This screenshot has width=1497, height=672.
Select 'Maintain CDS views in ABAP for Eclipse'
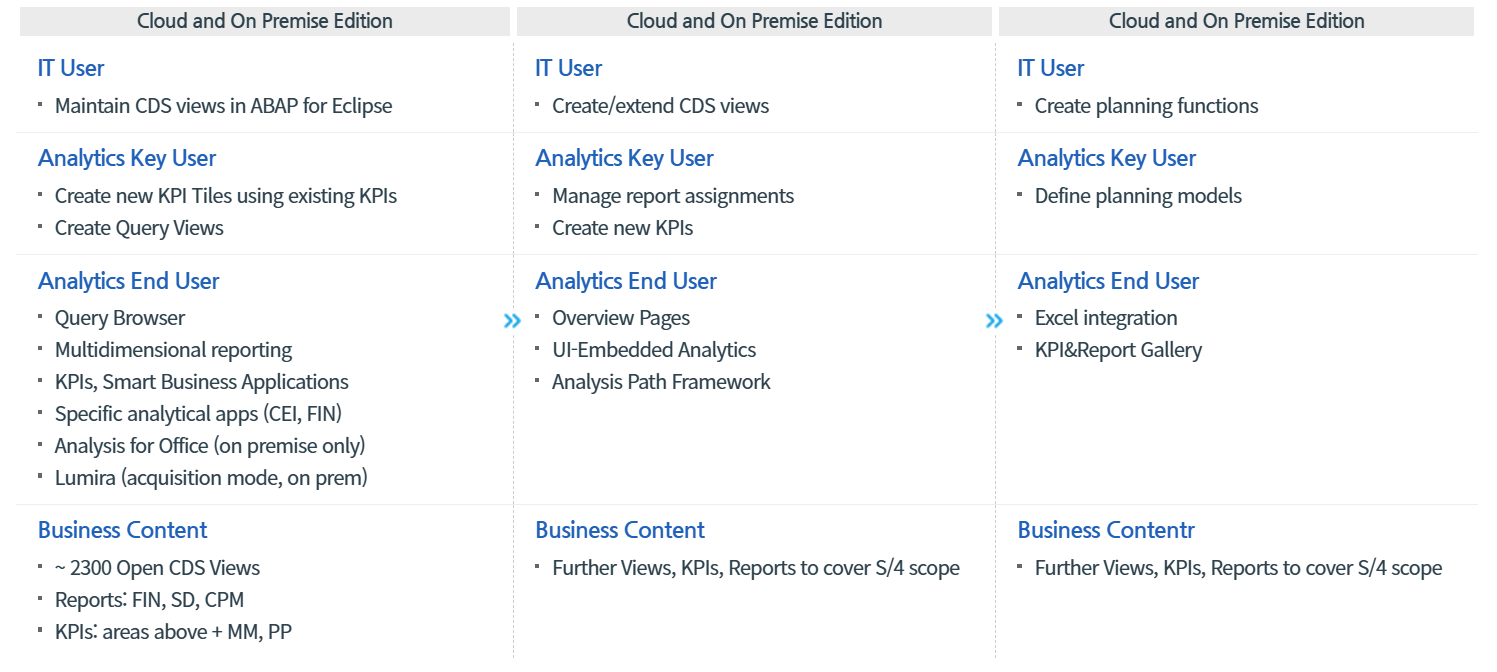[223, 106]
